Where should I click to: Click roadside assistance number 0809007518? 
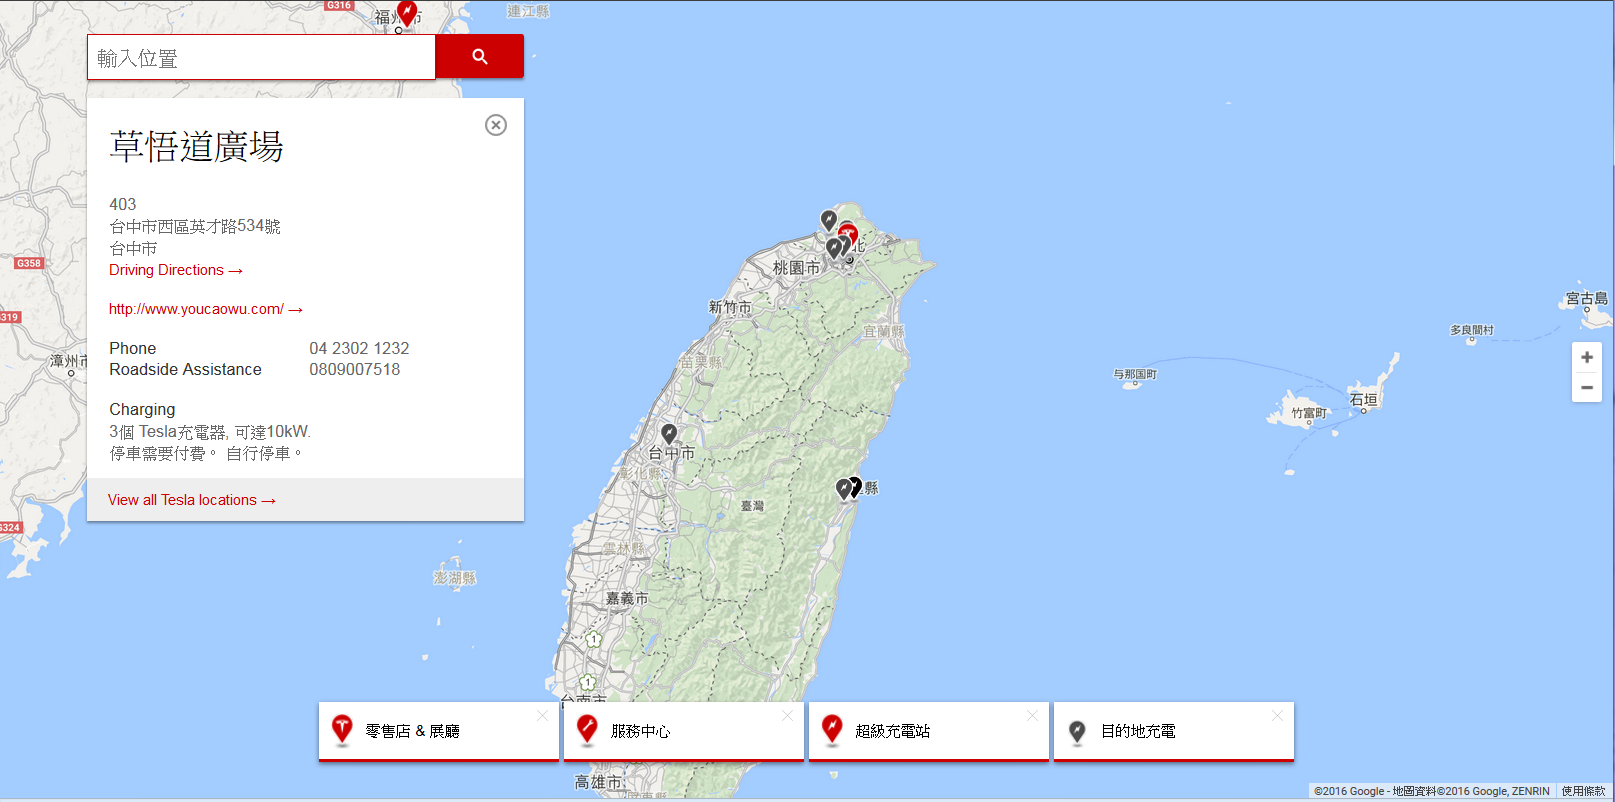point(354,369)
